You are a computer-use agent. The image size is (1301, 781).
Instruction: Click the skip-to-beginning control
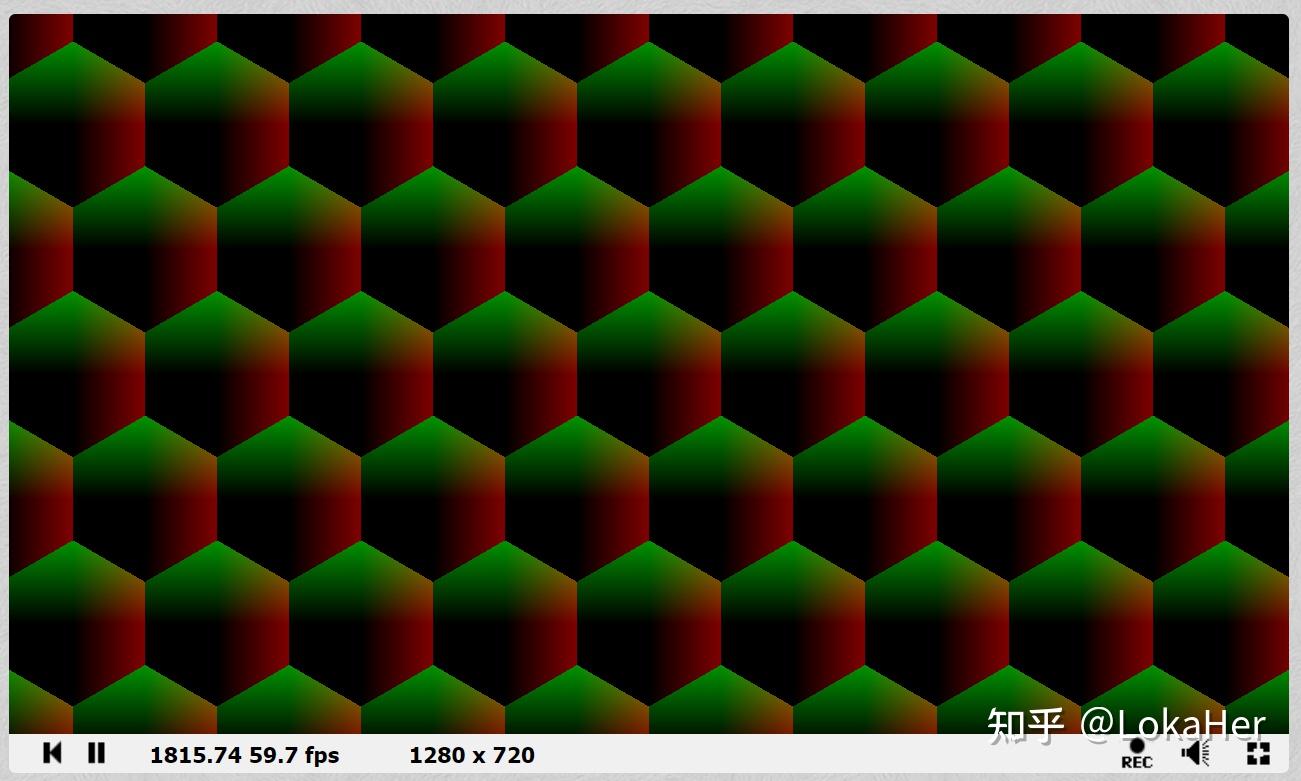tap(52, 753)
